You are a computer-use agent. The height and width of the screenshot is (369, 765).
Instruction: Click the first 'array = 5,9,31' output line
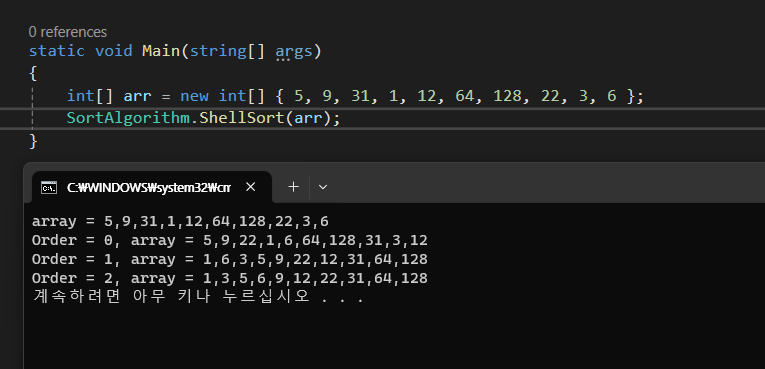tap(181, 222)
